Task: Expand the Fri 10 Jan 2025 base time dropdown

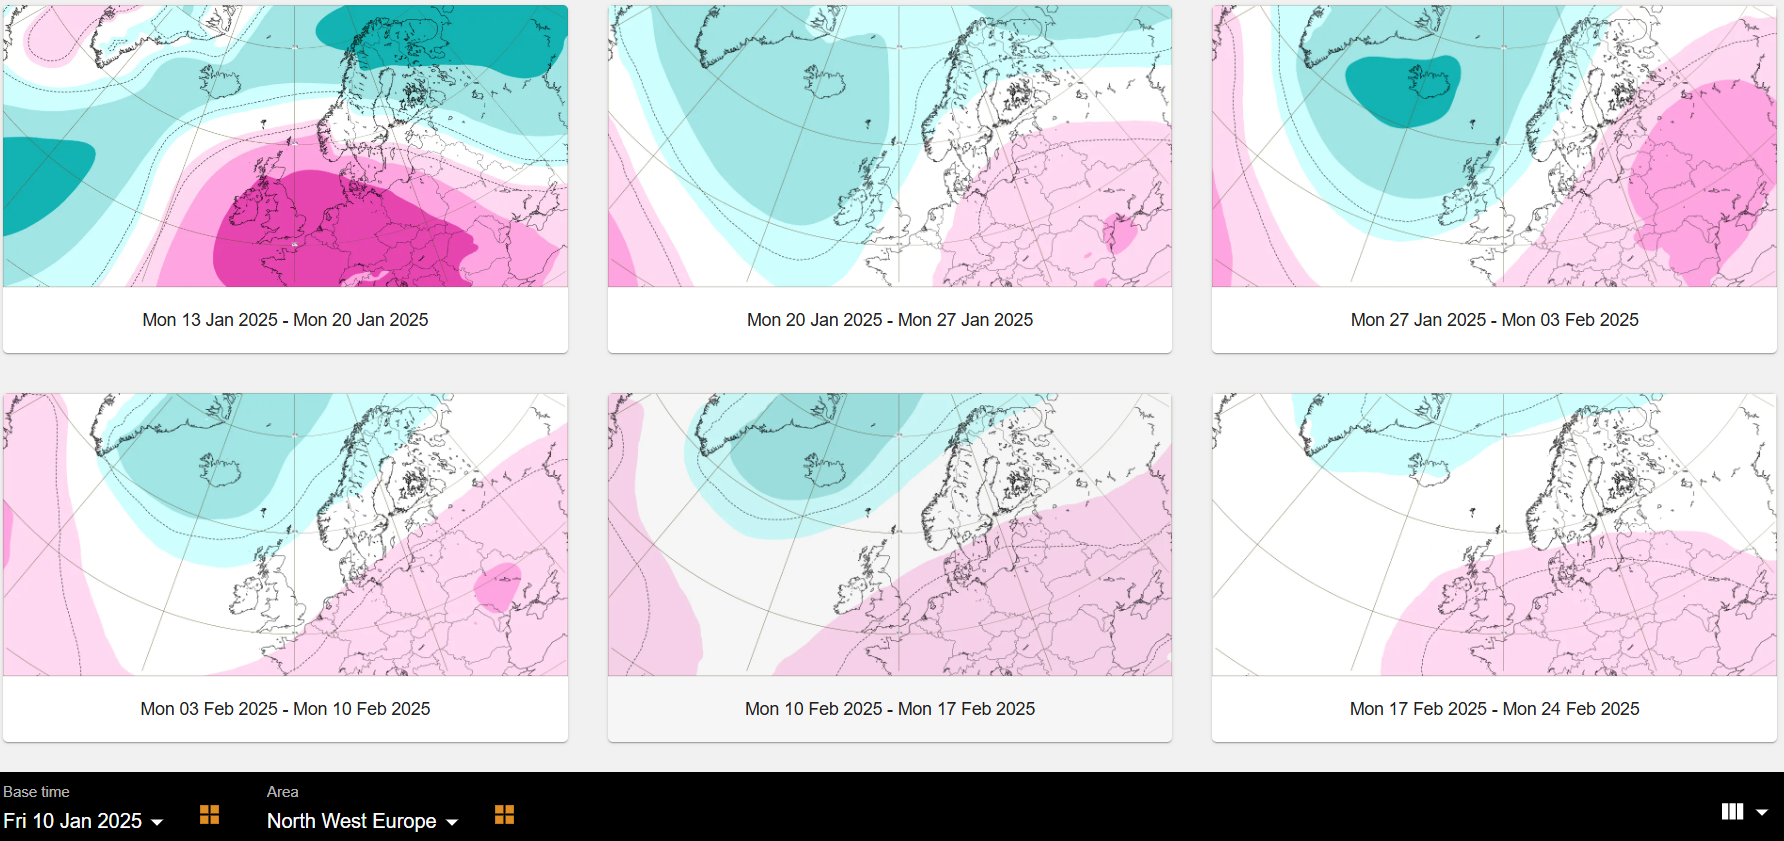Action: 83,821
